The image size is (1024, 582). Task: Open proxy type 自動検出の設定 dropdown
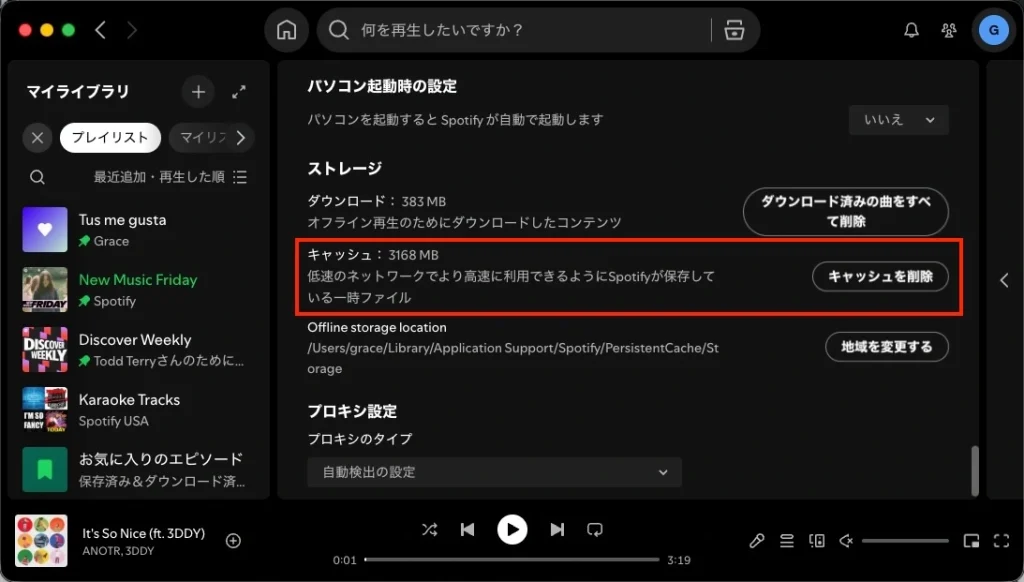494,472
